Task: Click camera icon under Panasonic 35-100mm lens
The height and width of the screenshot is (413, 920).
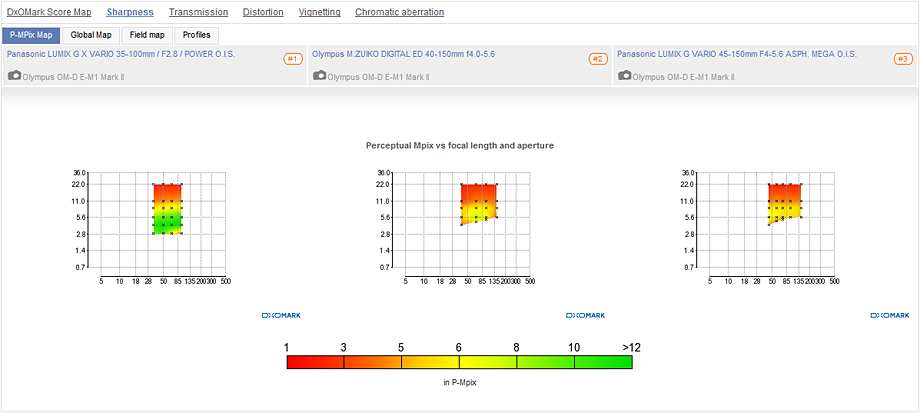Action: pyautogui.click(x=15, y=76)
